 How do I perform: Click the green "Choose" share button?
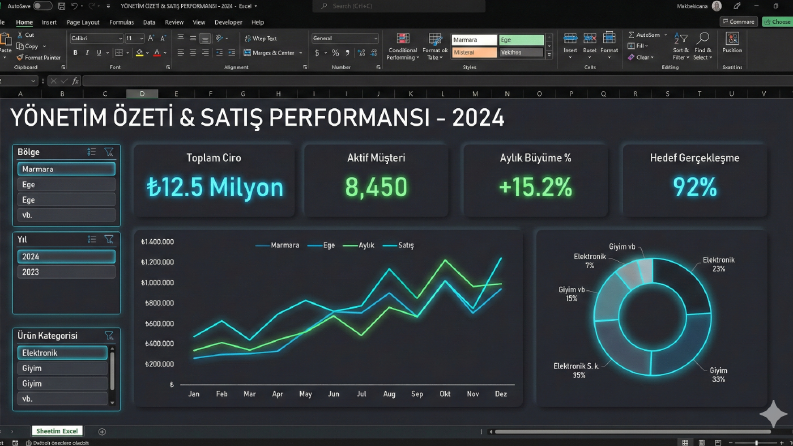(x=777, y=22)
